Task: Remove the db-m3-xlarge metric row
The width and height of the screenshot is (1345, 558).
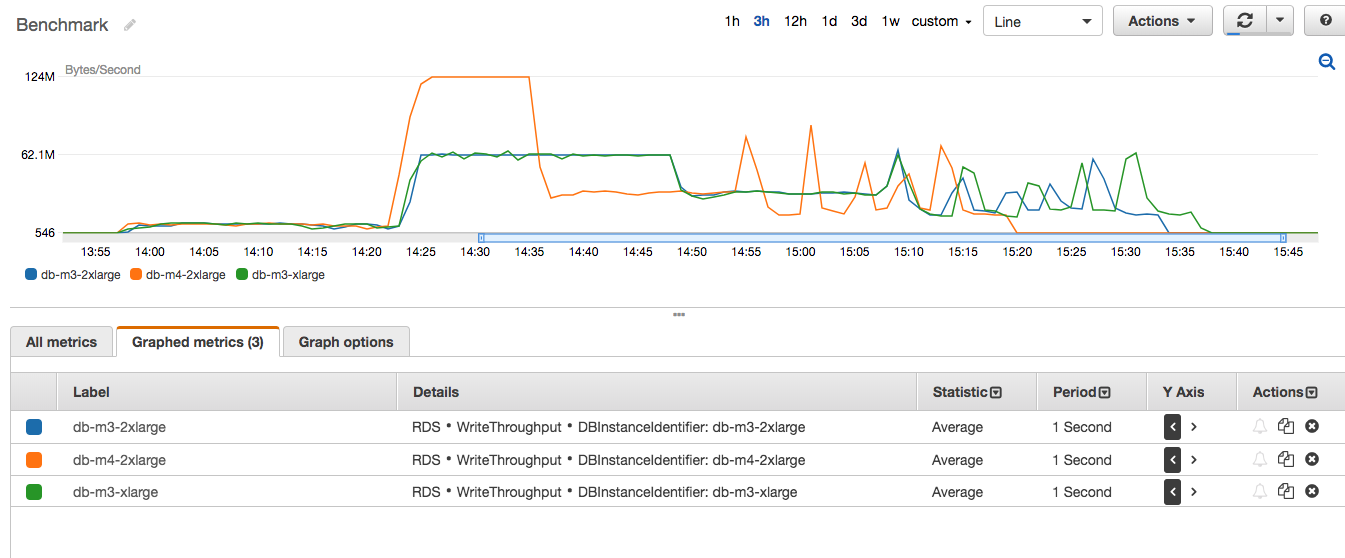Action: click(x=1312, y=492)
